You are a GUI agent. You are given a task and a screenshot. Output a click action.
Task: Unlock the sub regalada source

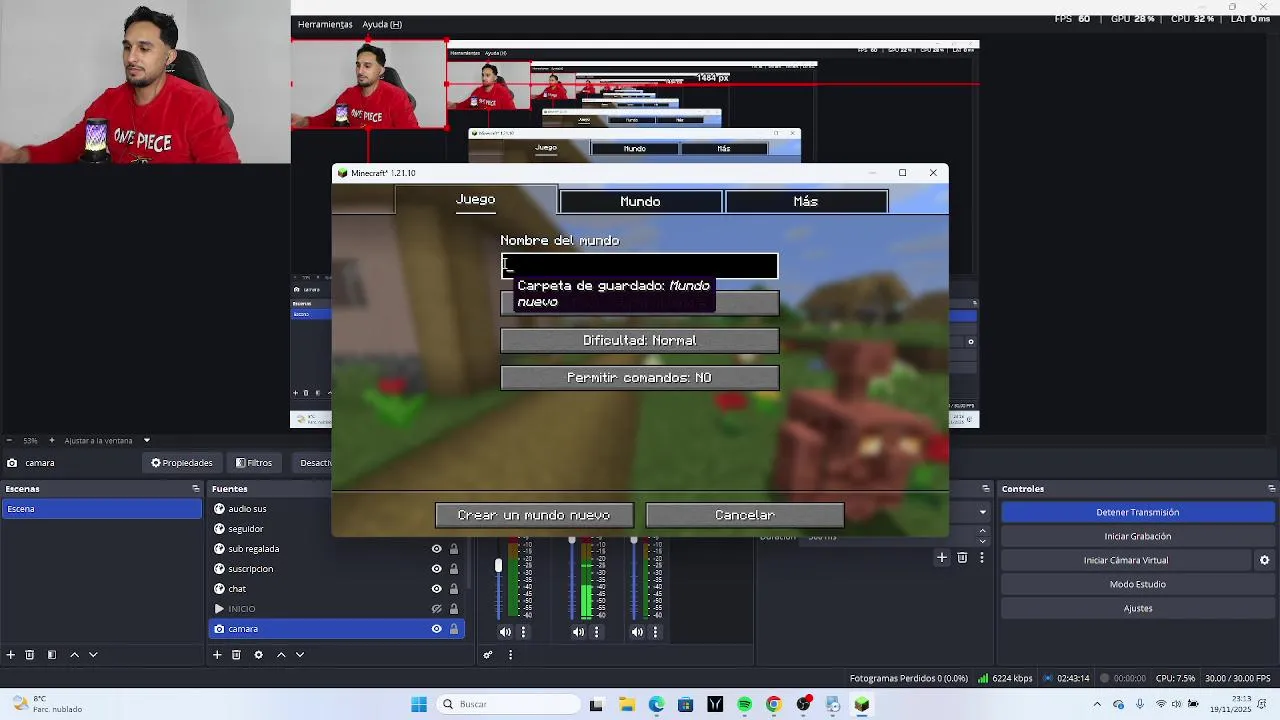pyautogui.click(x=454, y=549)
